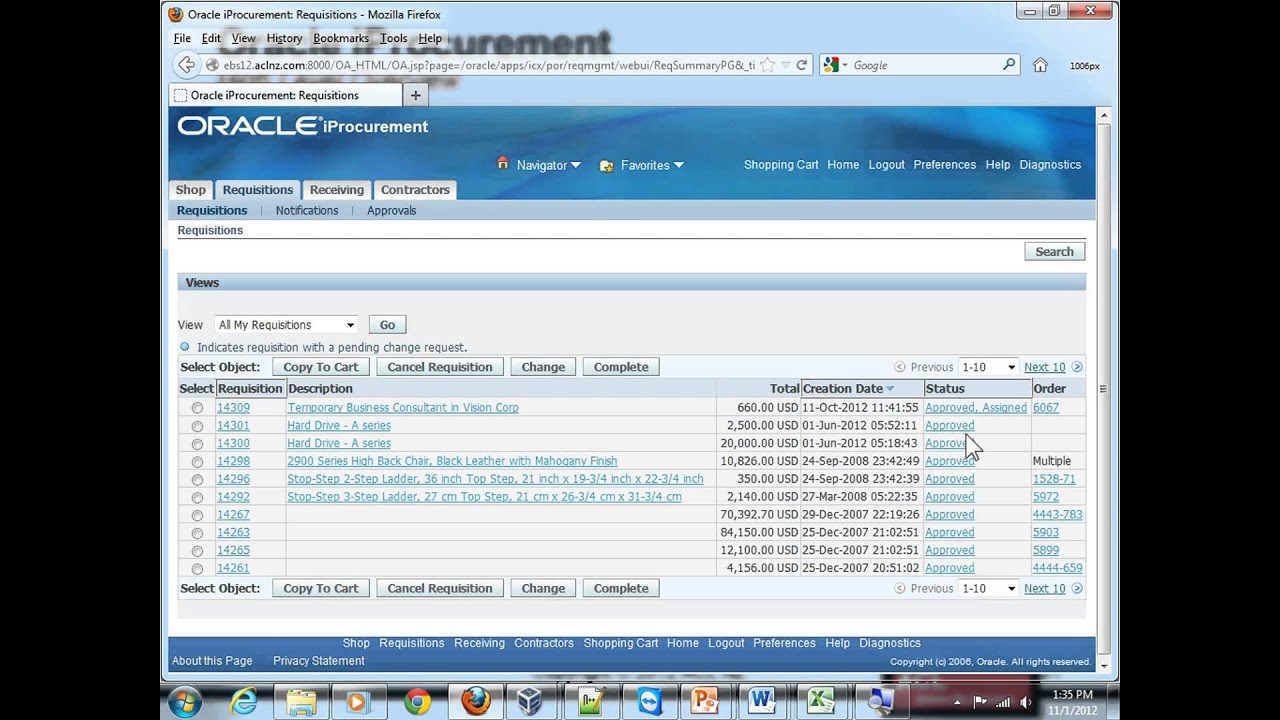Click Approved, Assigned status link
Image resolution: width=1280 pixels, height=720 pixels.
click(x=975, y=408)
